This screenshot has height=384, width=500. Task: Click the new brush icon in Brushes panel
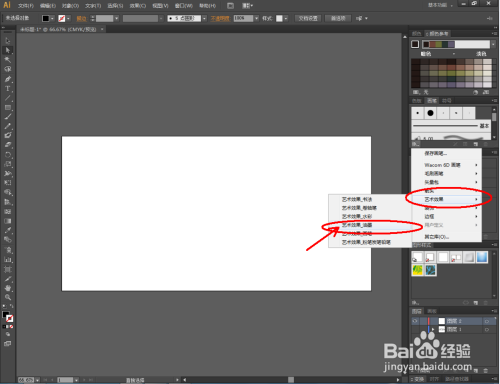tap(476, 144)
